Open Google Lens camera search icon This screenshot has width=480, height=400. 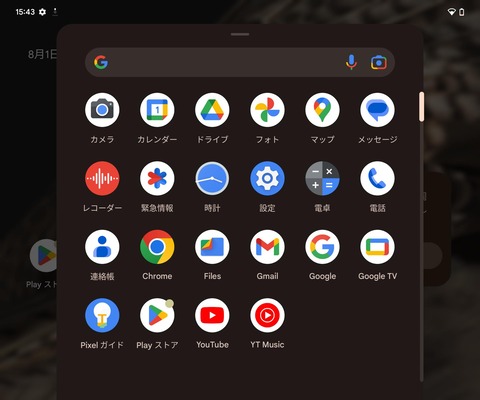(x=379, y=62)
